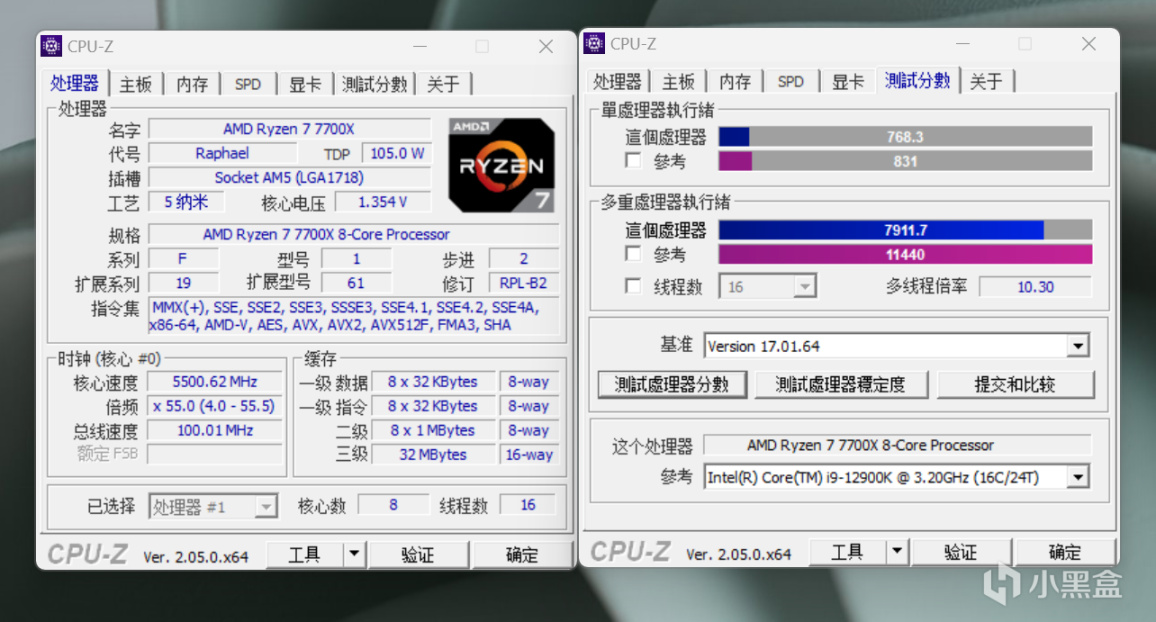Click 确定 button in right window

click(1065, 551)
